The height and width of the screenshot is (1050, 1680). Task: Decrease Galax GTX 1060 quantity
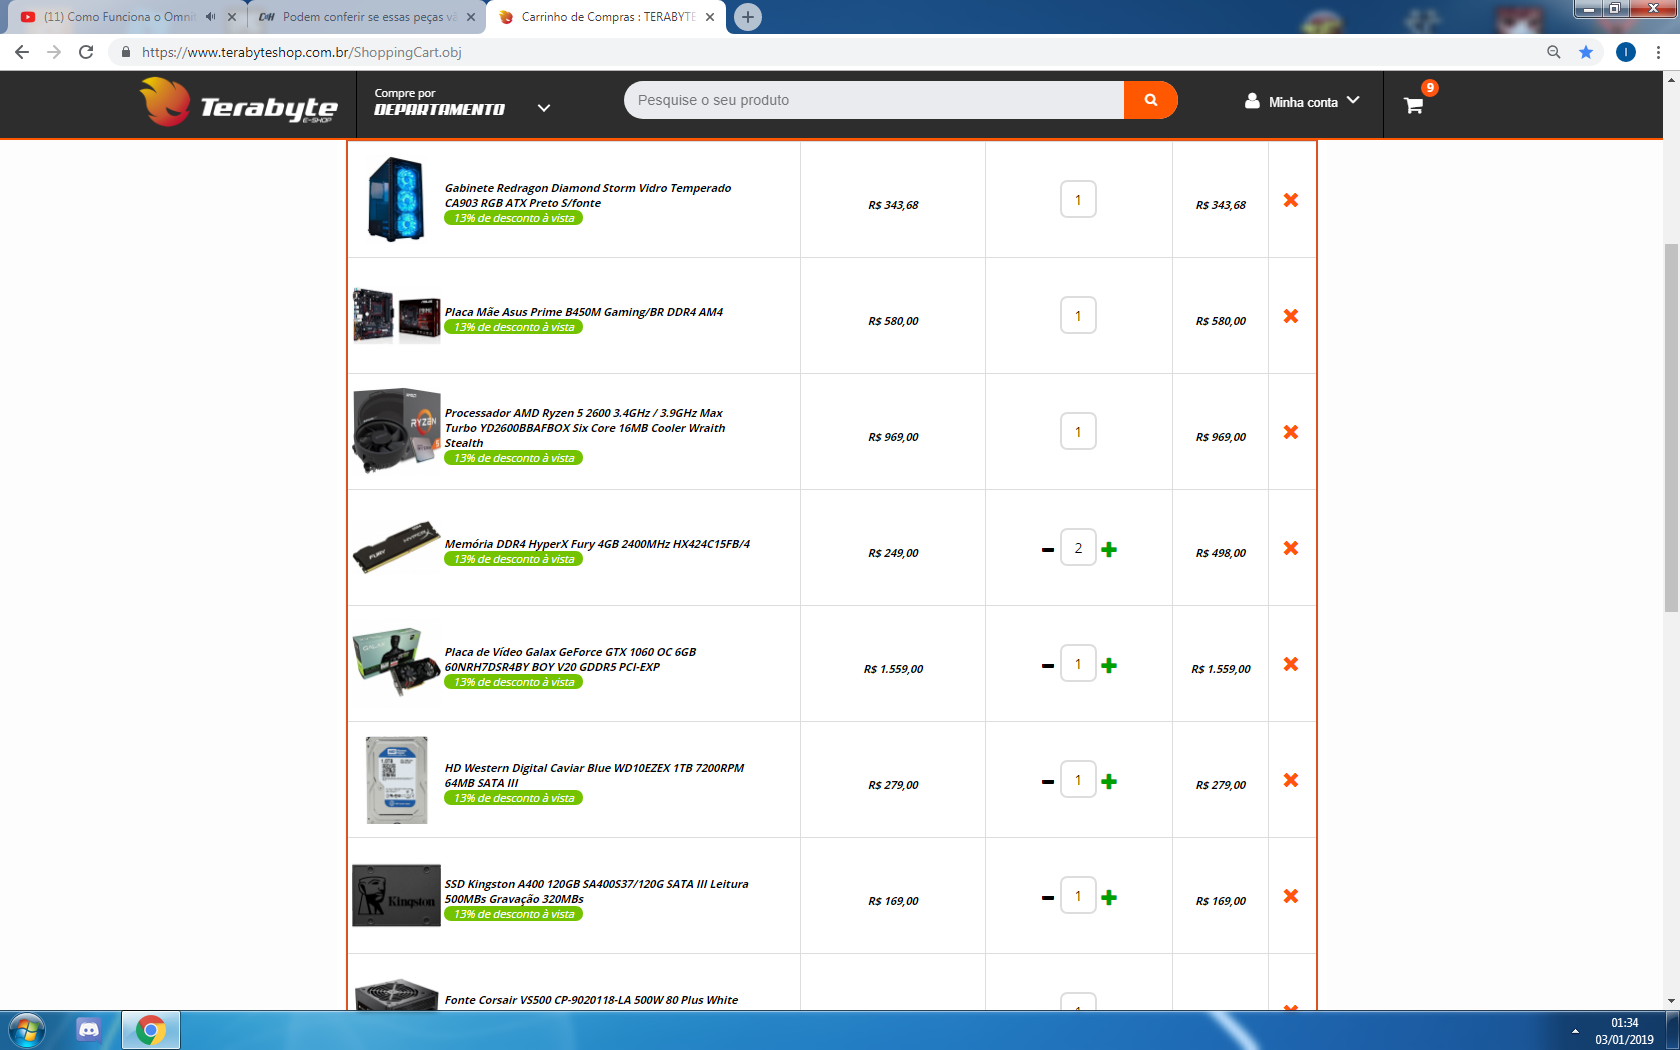click(x=1048, y=665)
